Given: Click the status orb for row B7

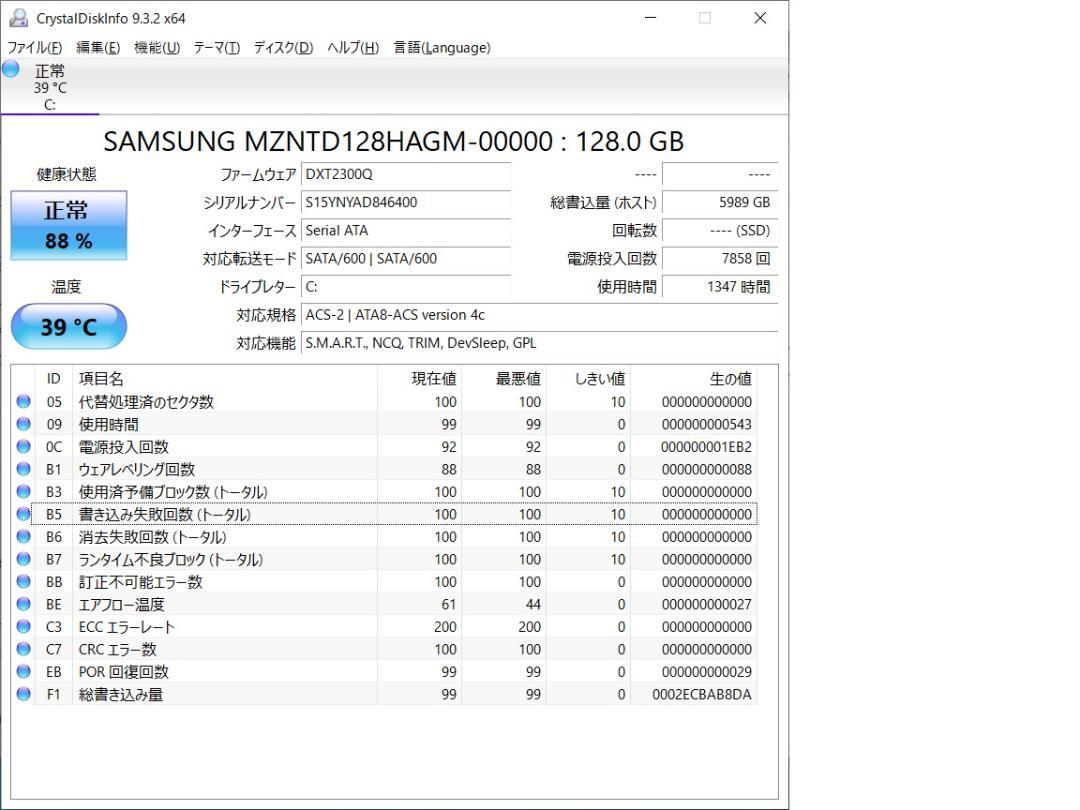Looking at the screenshot, I should pyautogui.click(x=23, y=559).
